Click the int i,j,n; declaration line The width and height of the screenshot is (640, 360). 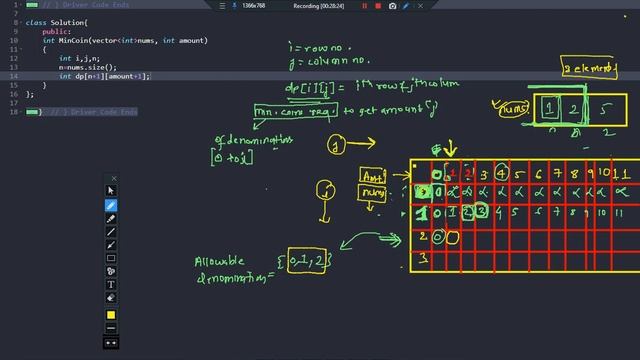[80, 58]
